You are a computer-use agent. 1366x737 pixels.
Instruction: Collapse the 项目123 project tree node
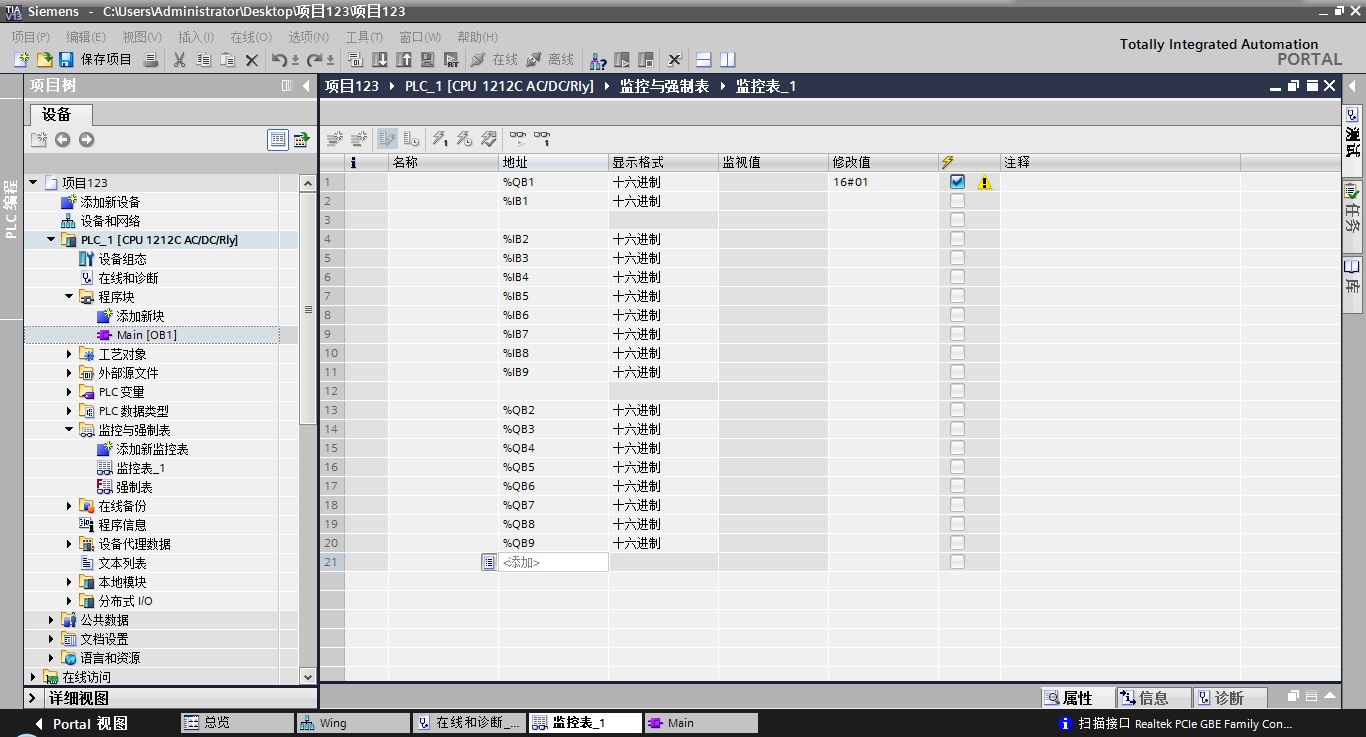[33, 182]
